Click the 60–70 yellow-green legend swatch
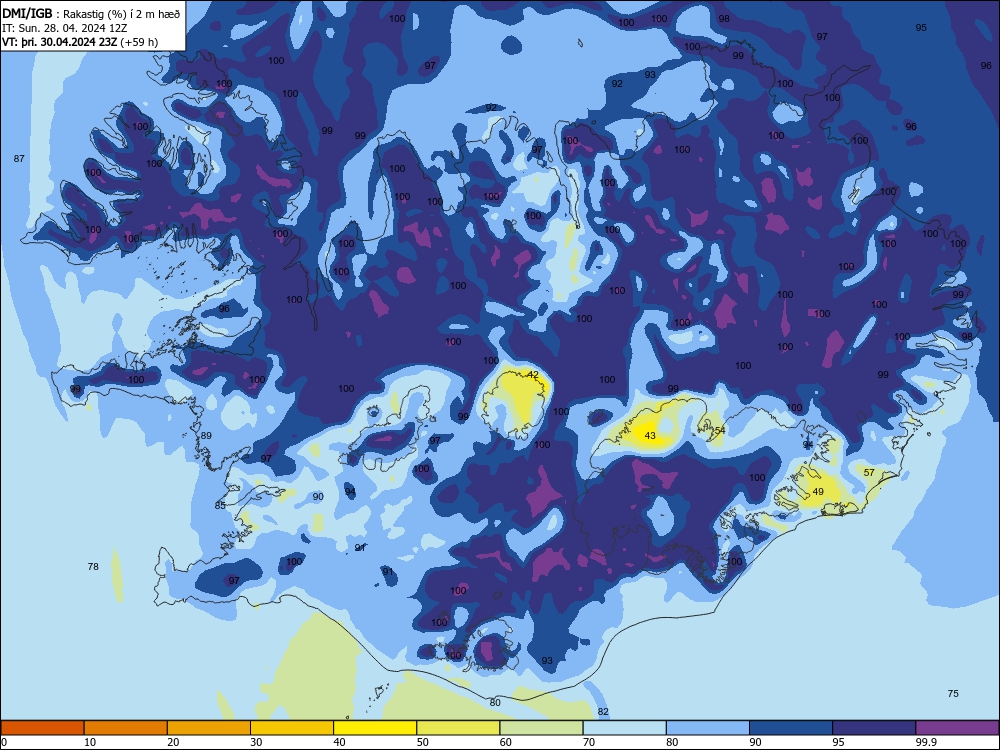1000x750 pixels. (x=541, y=728)
